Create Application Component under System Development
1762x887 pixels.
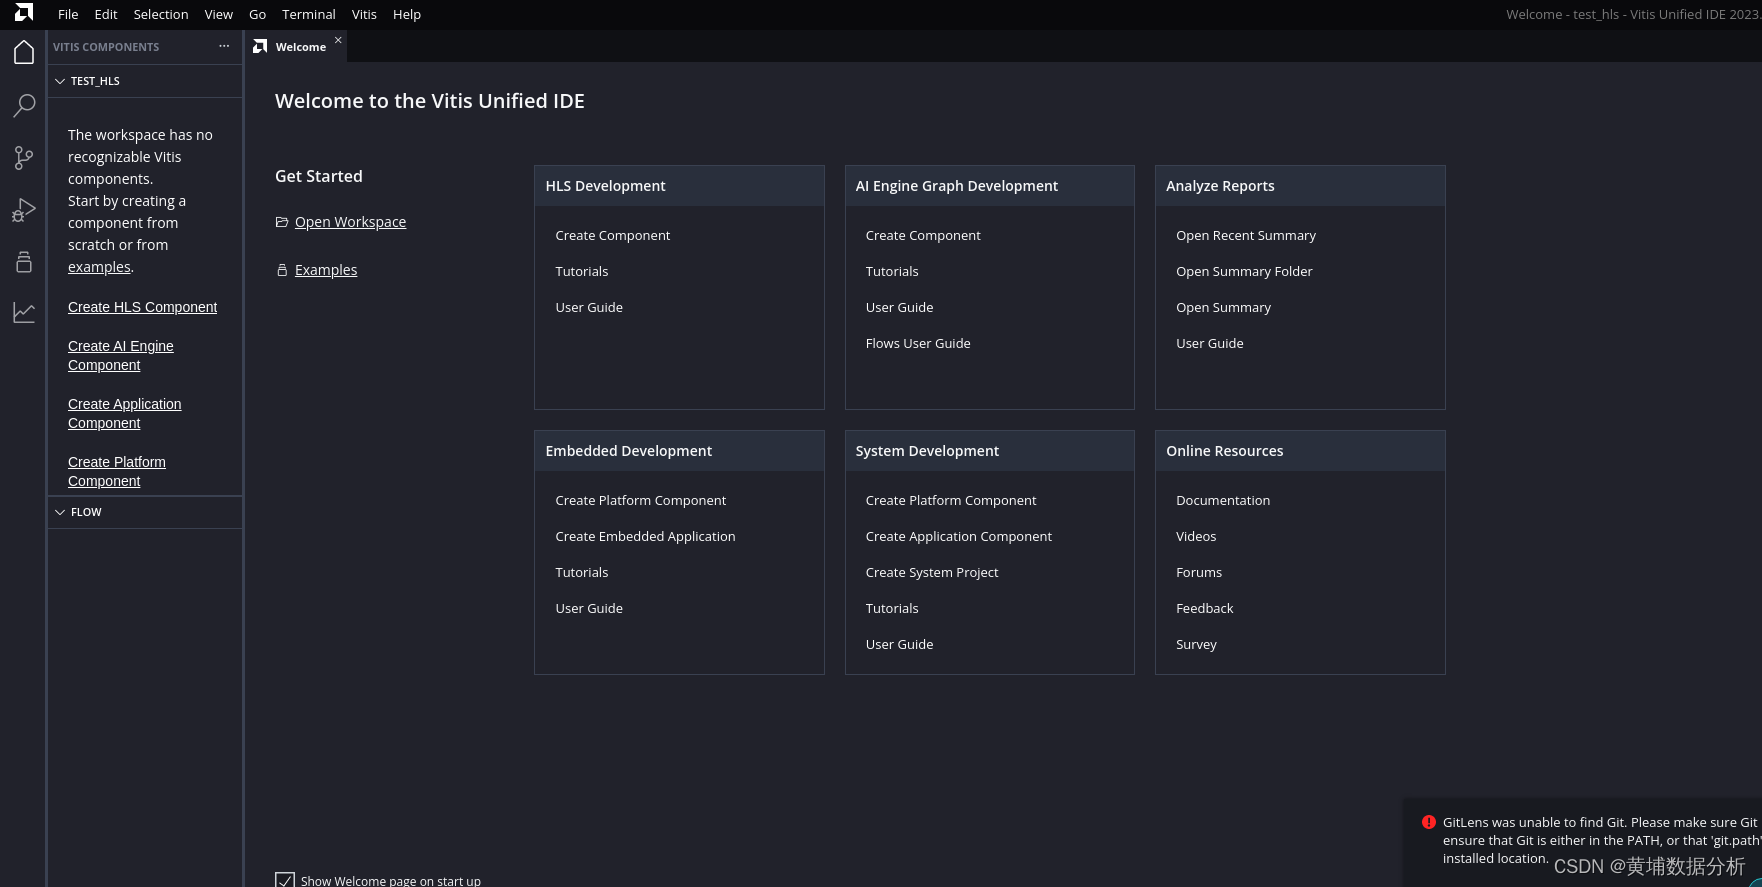[959, 536]
